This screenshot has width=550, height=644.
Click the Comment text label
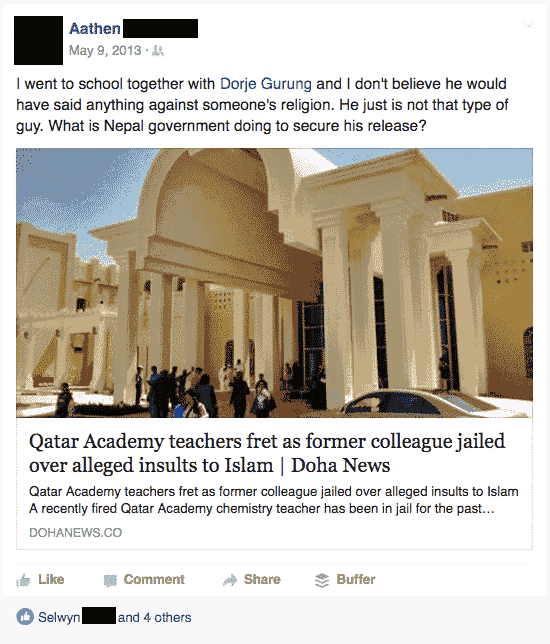pyautogui.click(x=154, y=580)
